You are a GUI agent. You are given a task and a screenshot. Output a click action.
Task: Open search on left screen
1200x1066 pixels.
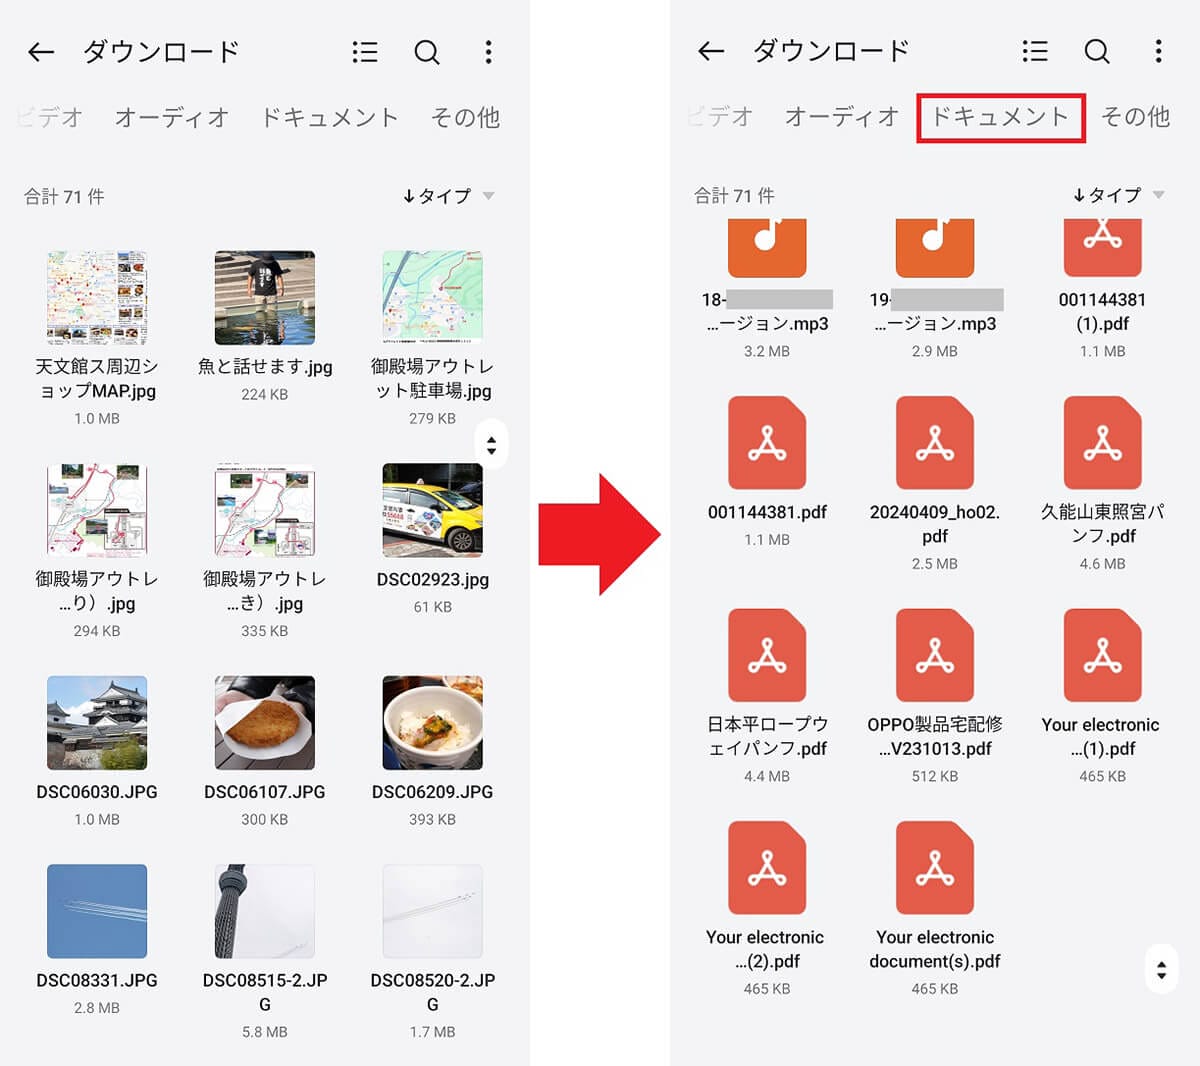(x=427, y=52)
